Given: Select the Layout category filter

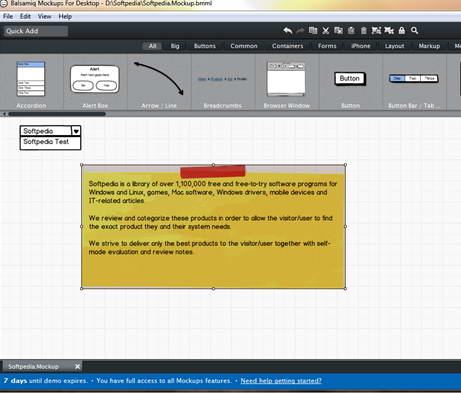Looking at the screenshot, I should point(394,46).
